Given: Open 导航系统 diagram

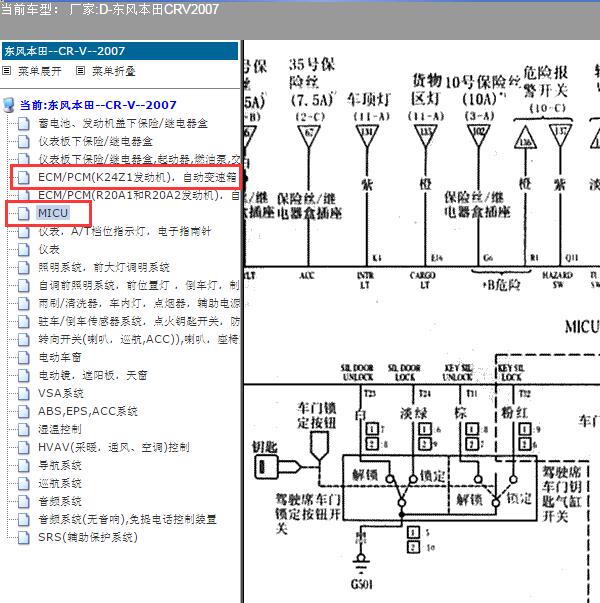Looking at the screenshot, I should pos(60,466).
